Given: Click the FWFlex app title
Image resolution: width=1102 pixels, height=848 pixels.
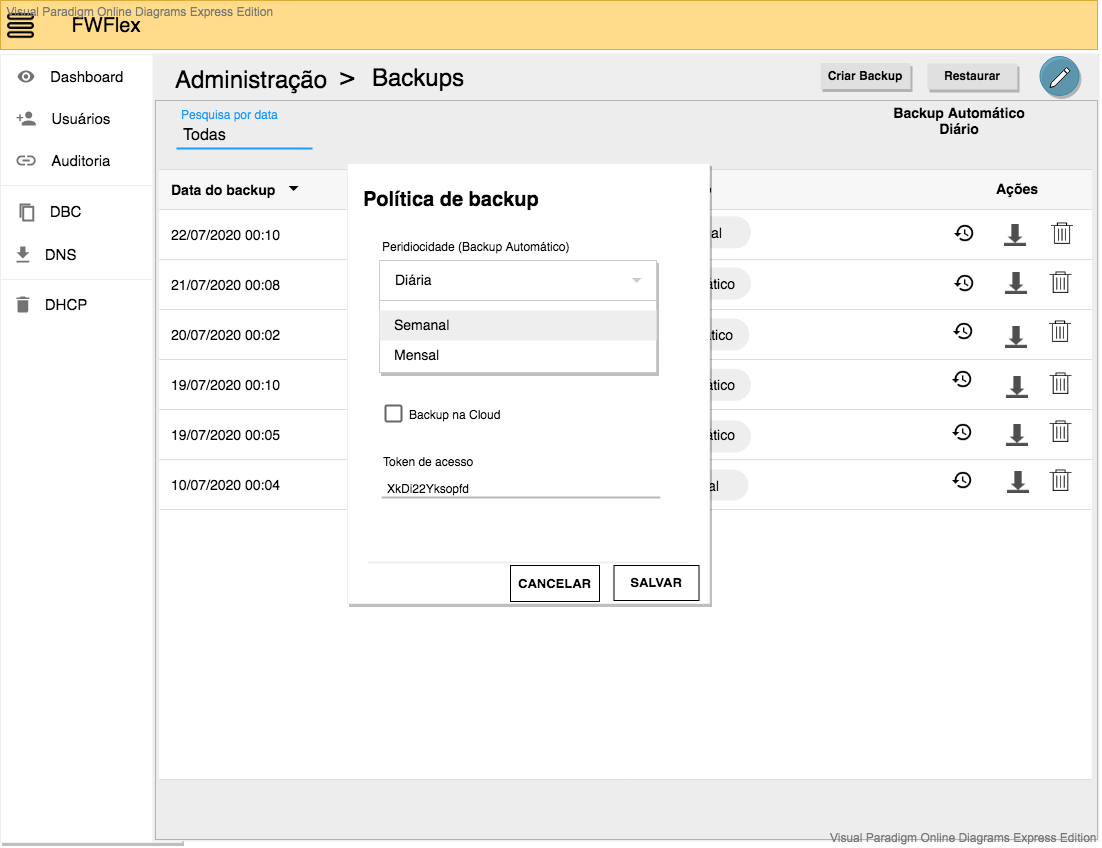Looking at the screenshot, I should (106, 25).
